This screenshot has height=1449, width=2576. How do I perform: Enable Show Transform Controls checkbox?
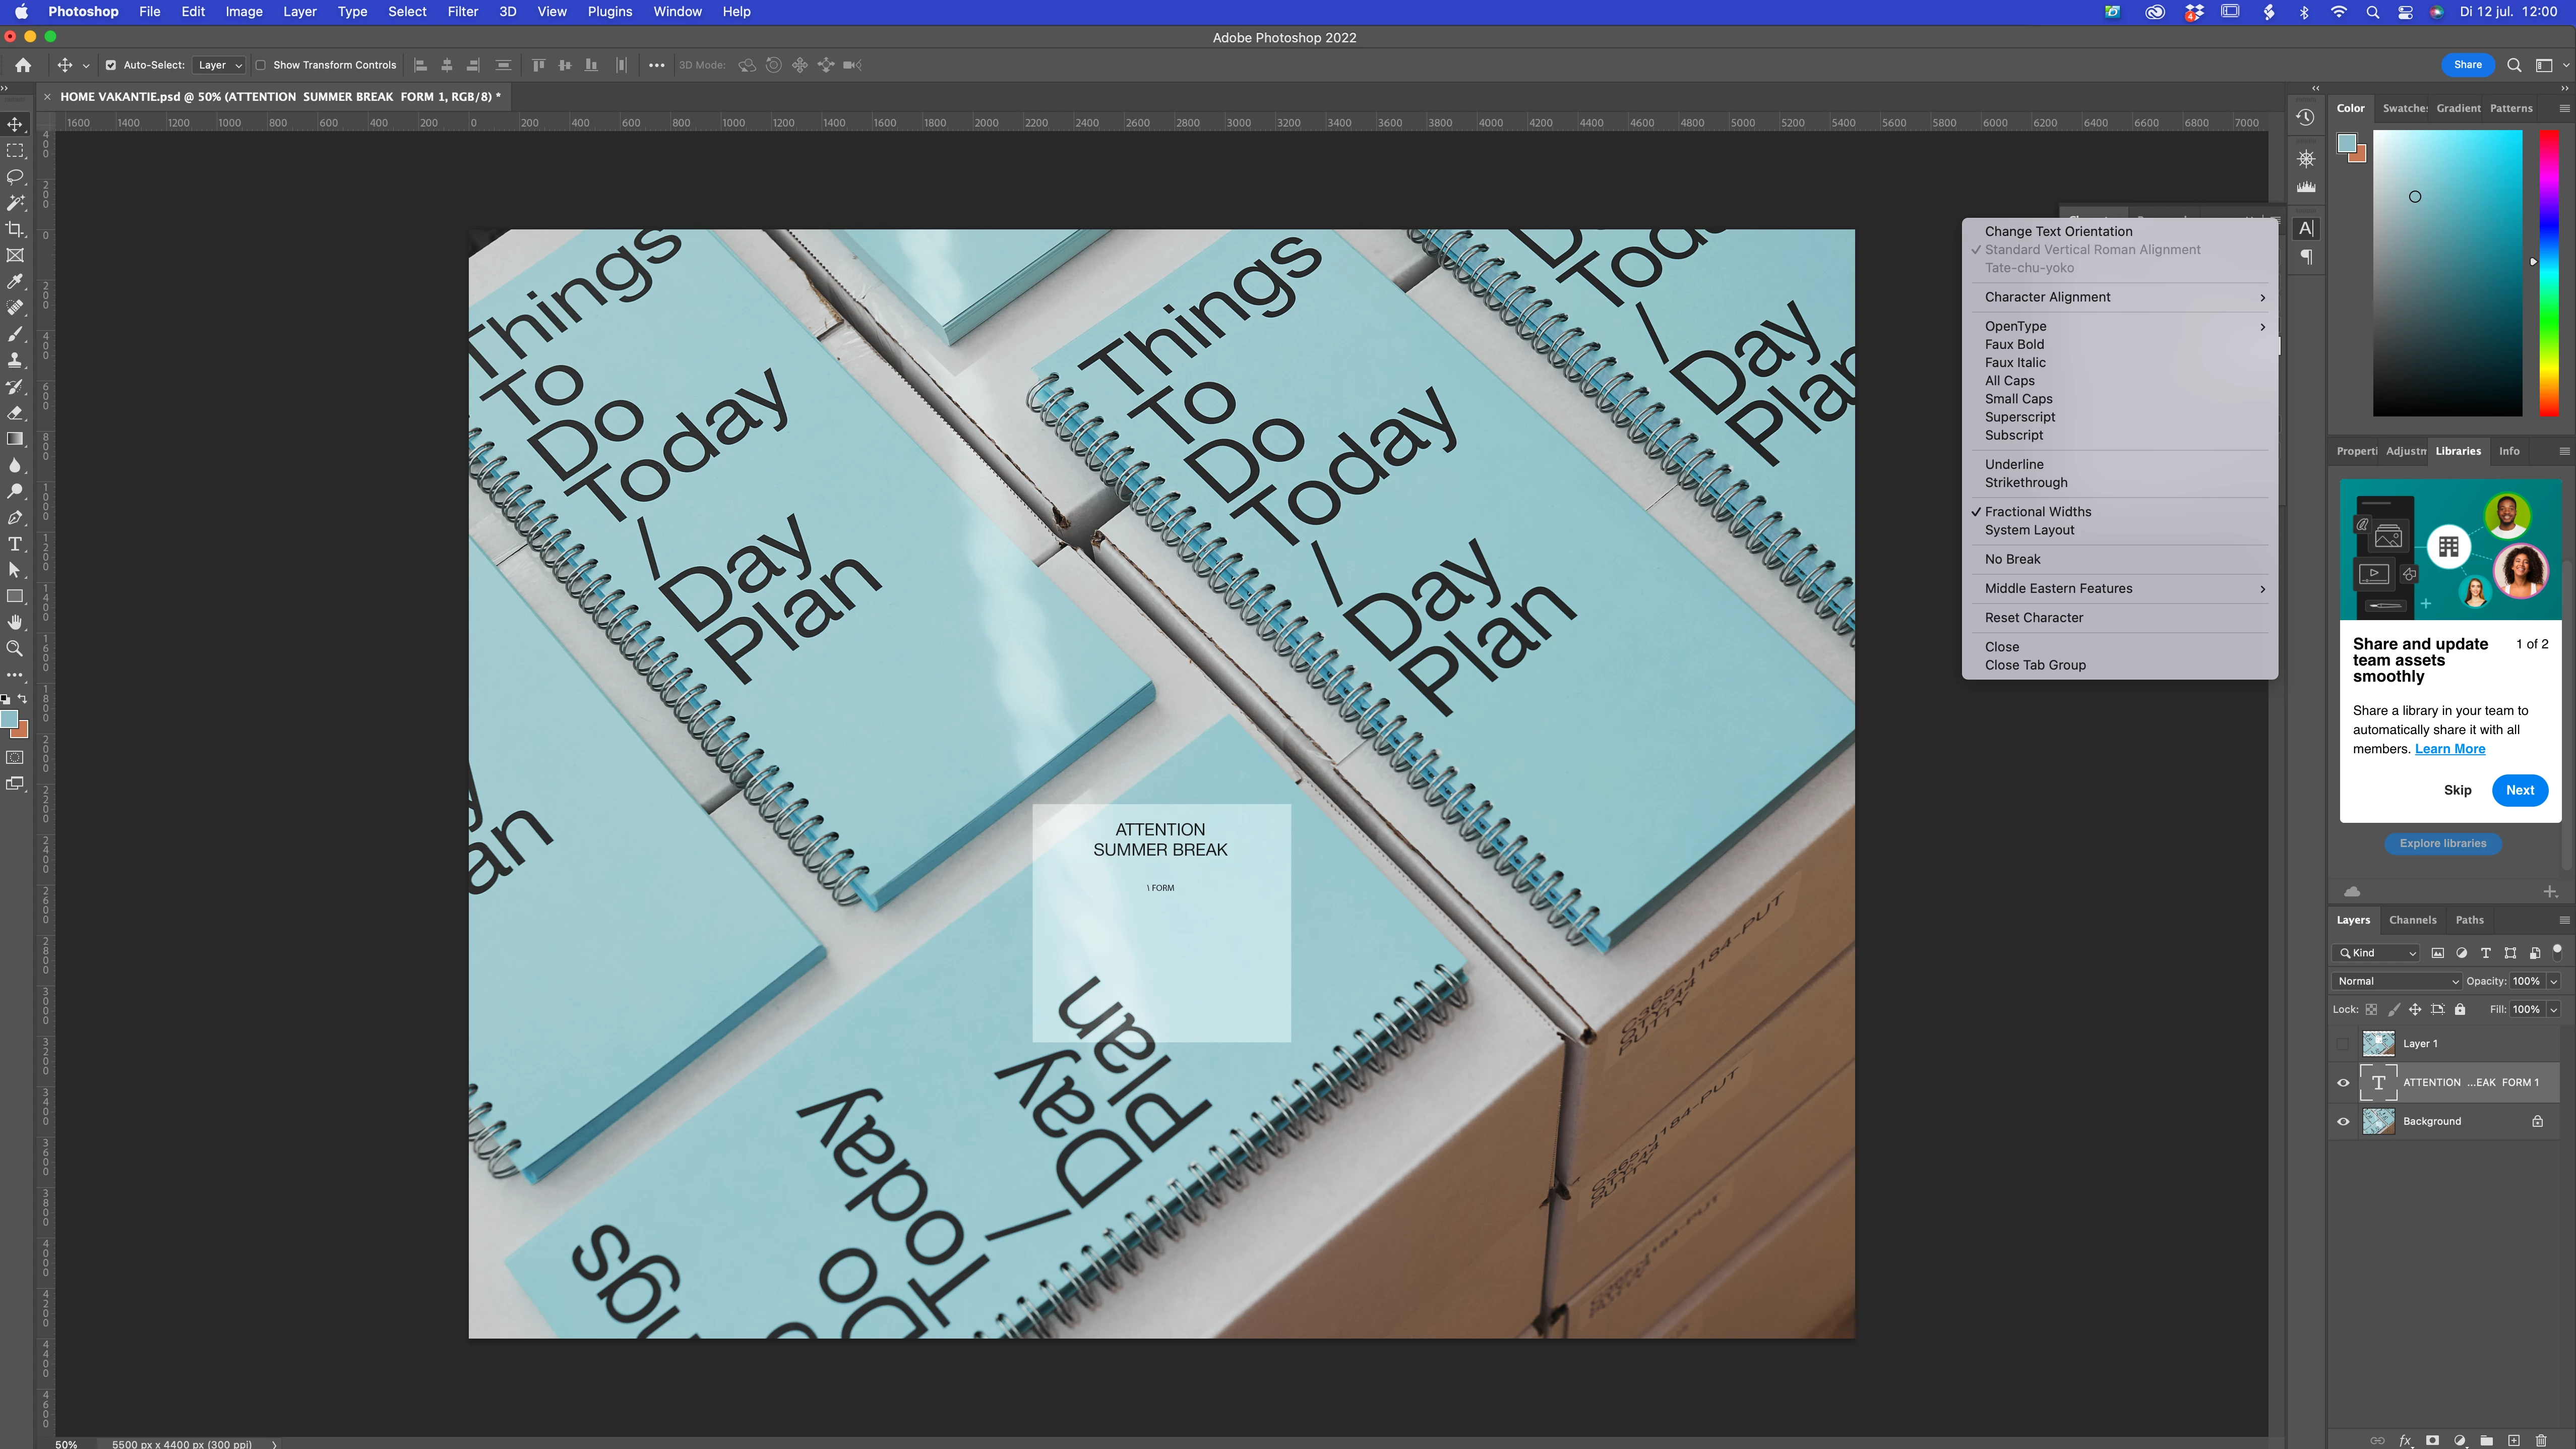click(261, 65)
